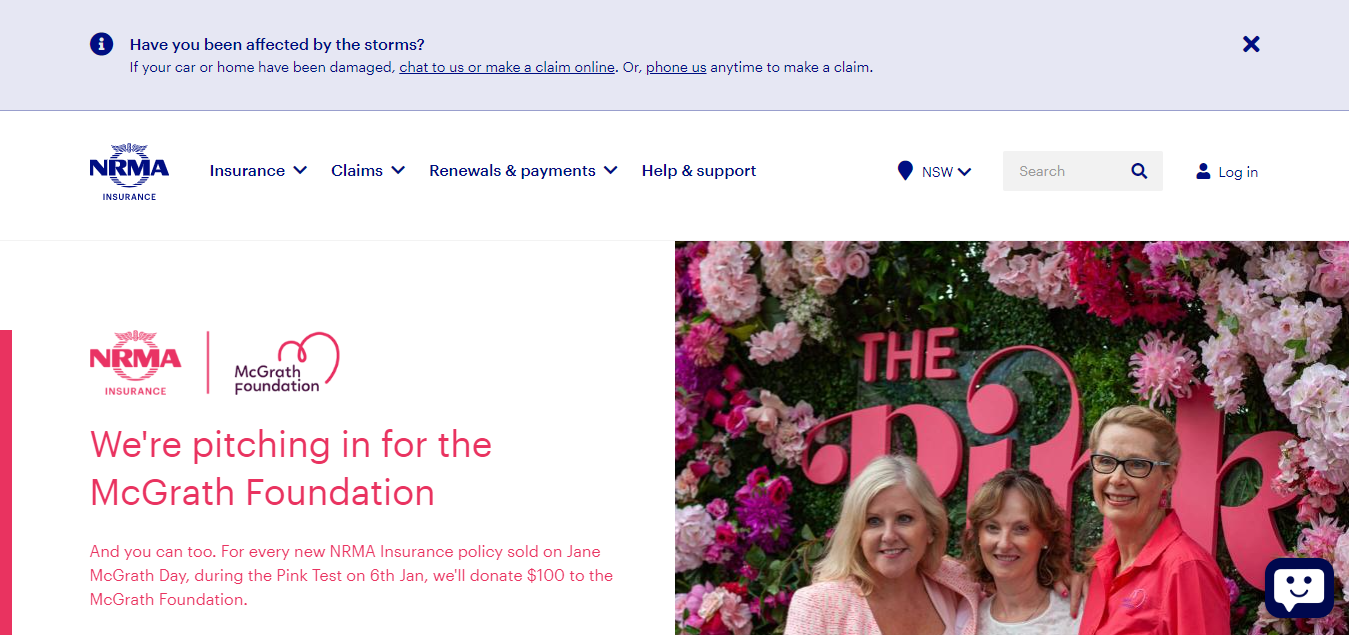Click the location pin icon

click(x=905, y=171)
